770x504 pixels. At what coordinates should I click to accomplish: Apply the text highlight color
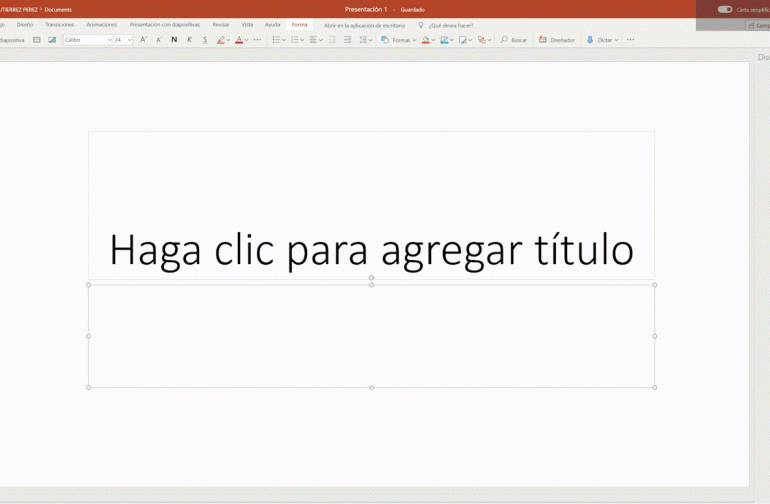tap(220, 40)
